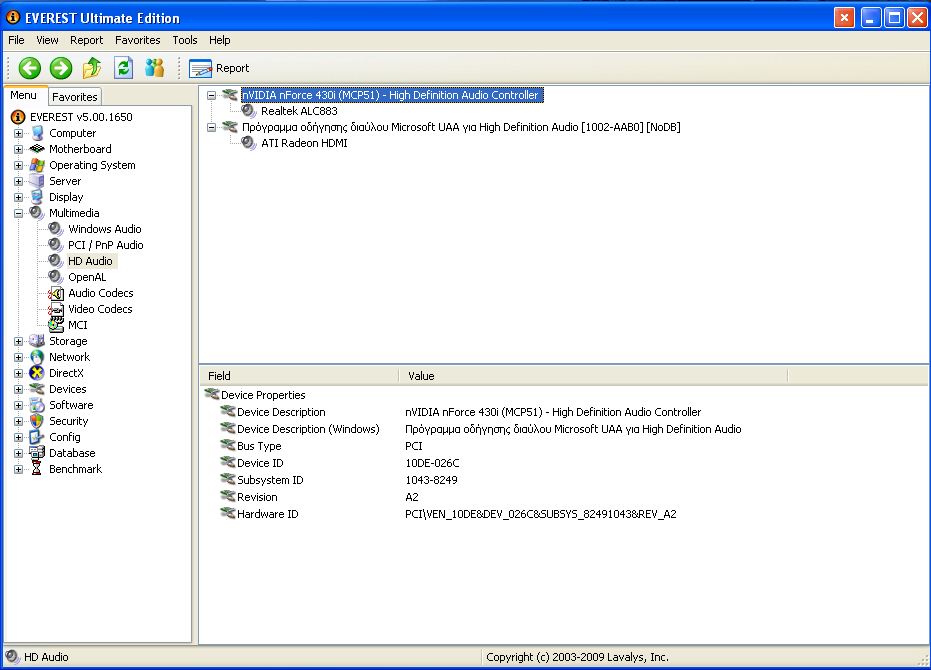931x670 pixels.
Task: Click the HD Audio status bar entry
Action: pos(37,657)
